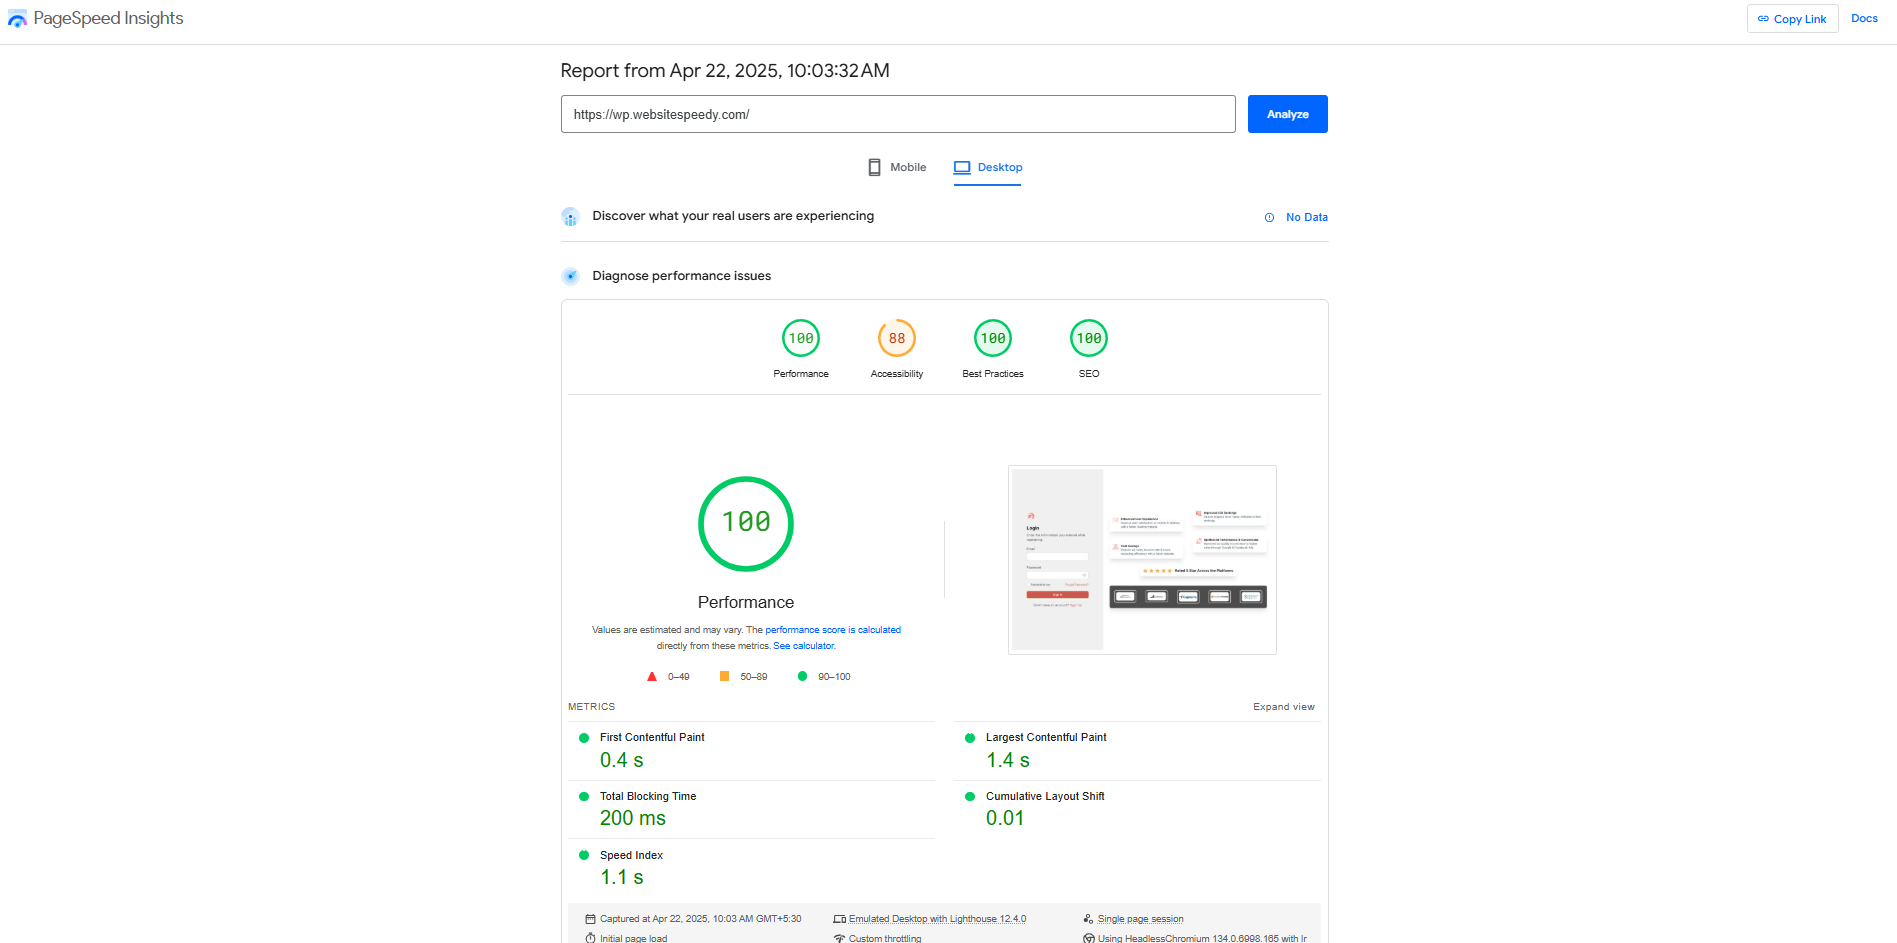Focus the URL input field
This screenshot has width=1897, height=943.
pyautogui.click(x=898, y=114)
